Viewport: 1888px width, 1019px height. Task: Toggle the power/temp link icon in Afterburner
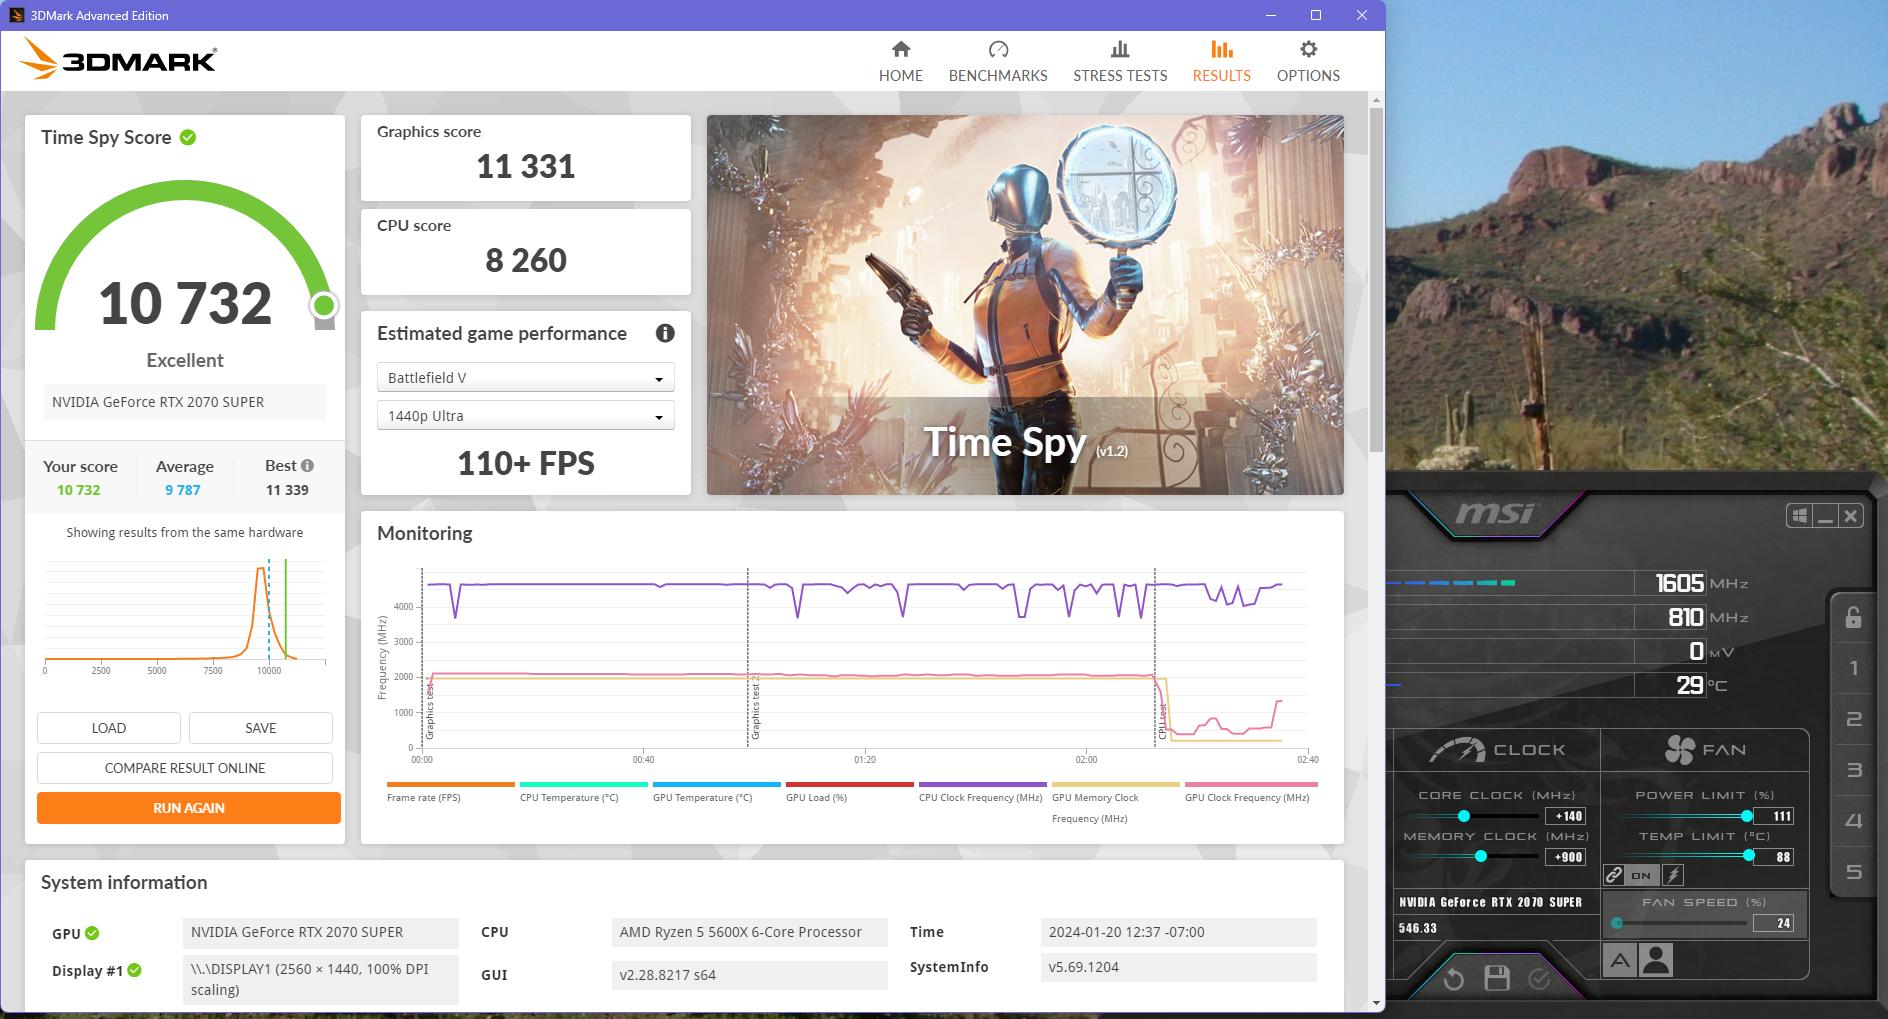coord(1614,875)
